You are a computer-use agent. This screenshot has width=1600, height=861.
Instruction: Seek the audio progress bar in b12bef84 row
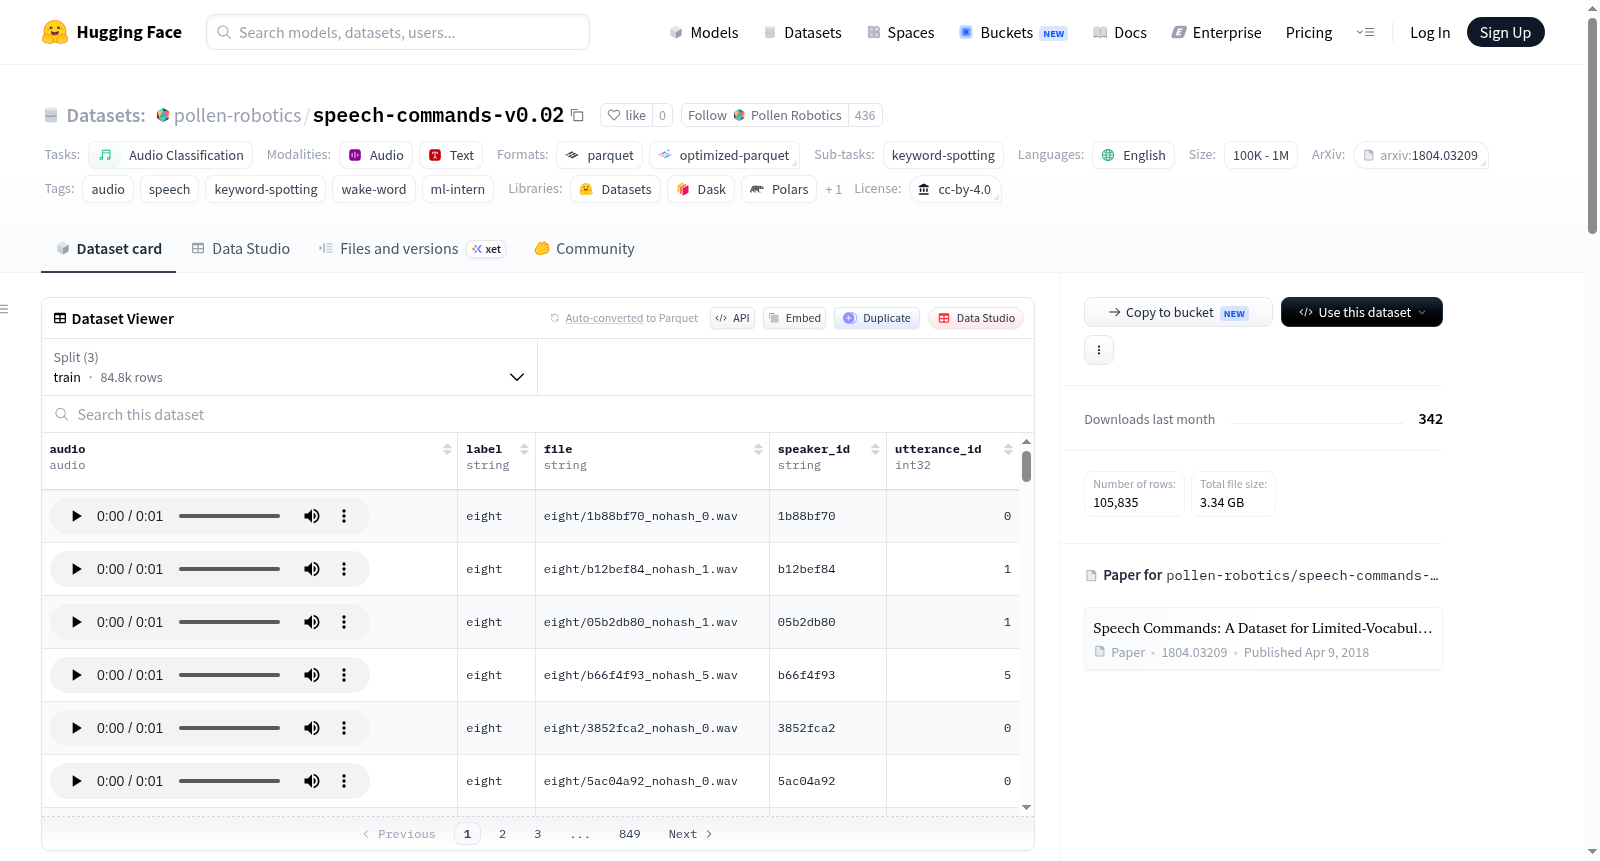(229, 569)
